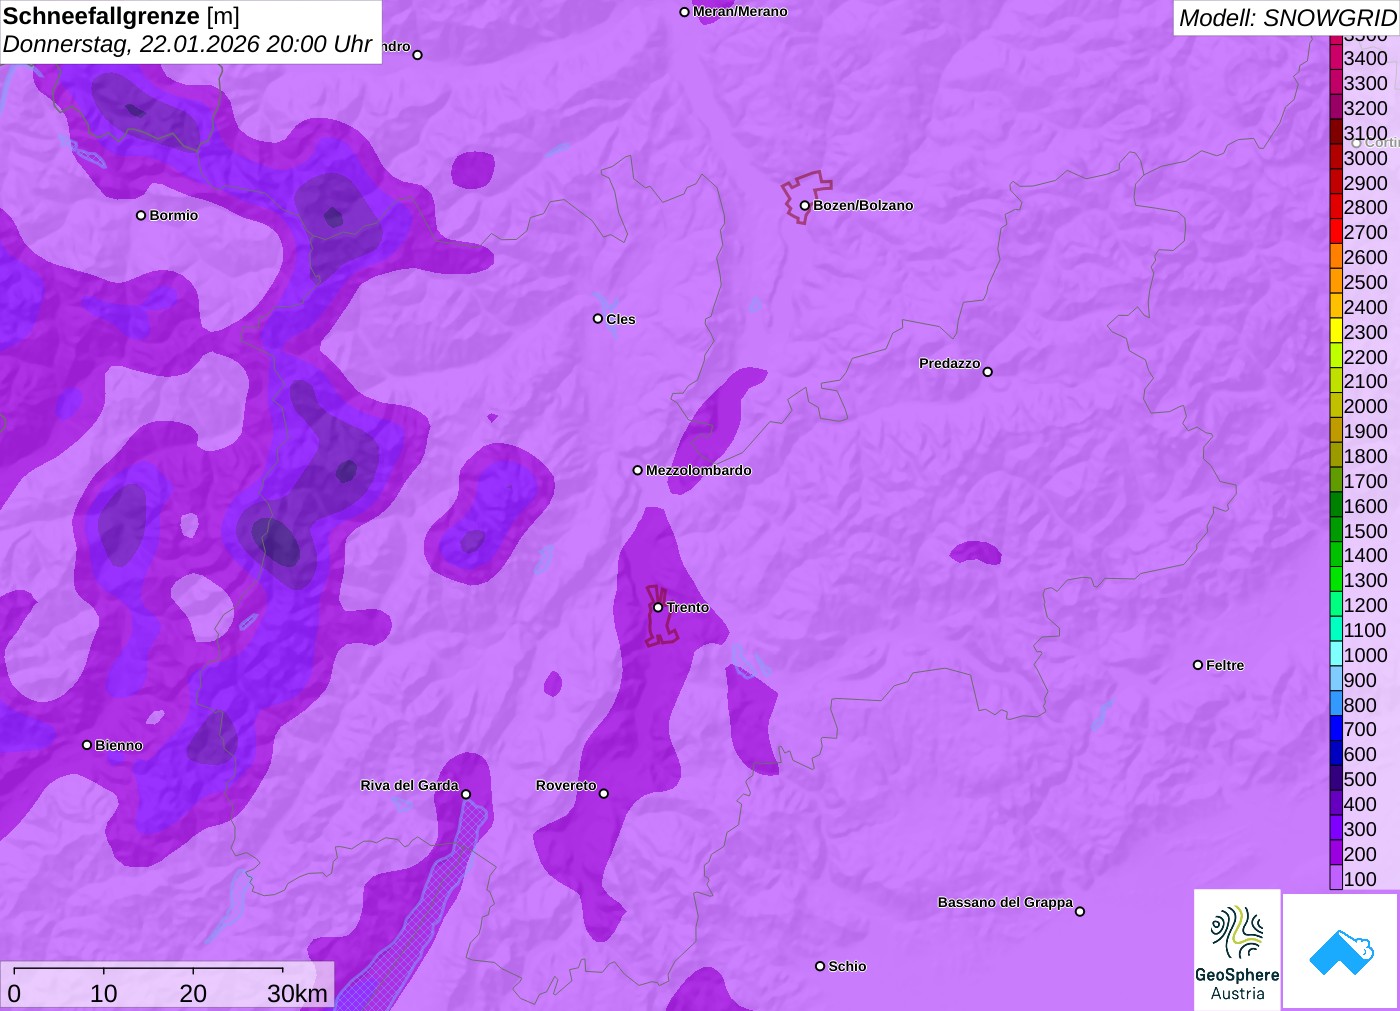Click the Cles town marker

click(598, 319)
